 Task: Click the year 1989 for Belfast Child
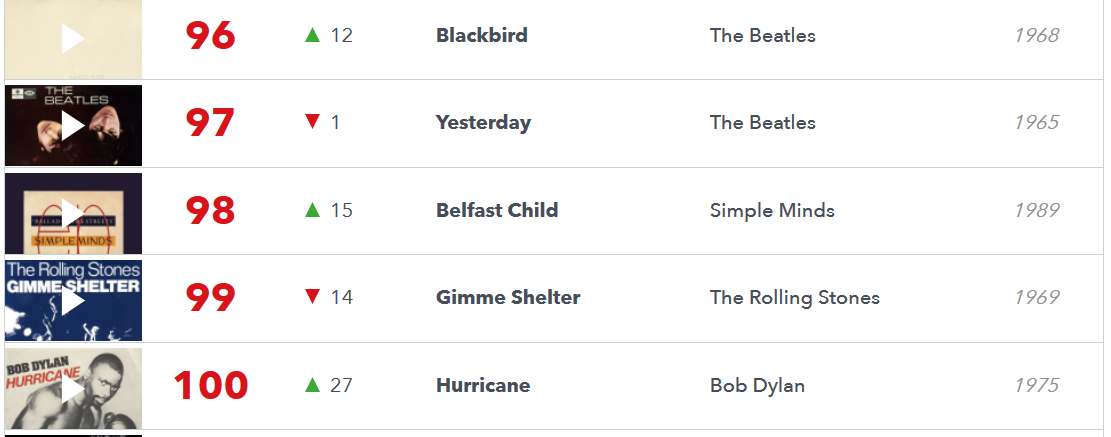(x=1037, y=210)
